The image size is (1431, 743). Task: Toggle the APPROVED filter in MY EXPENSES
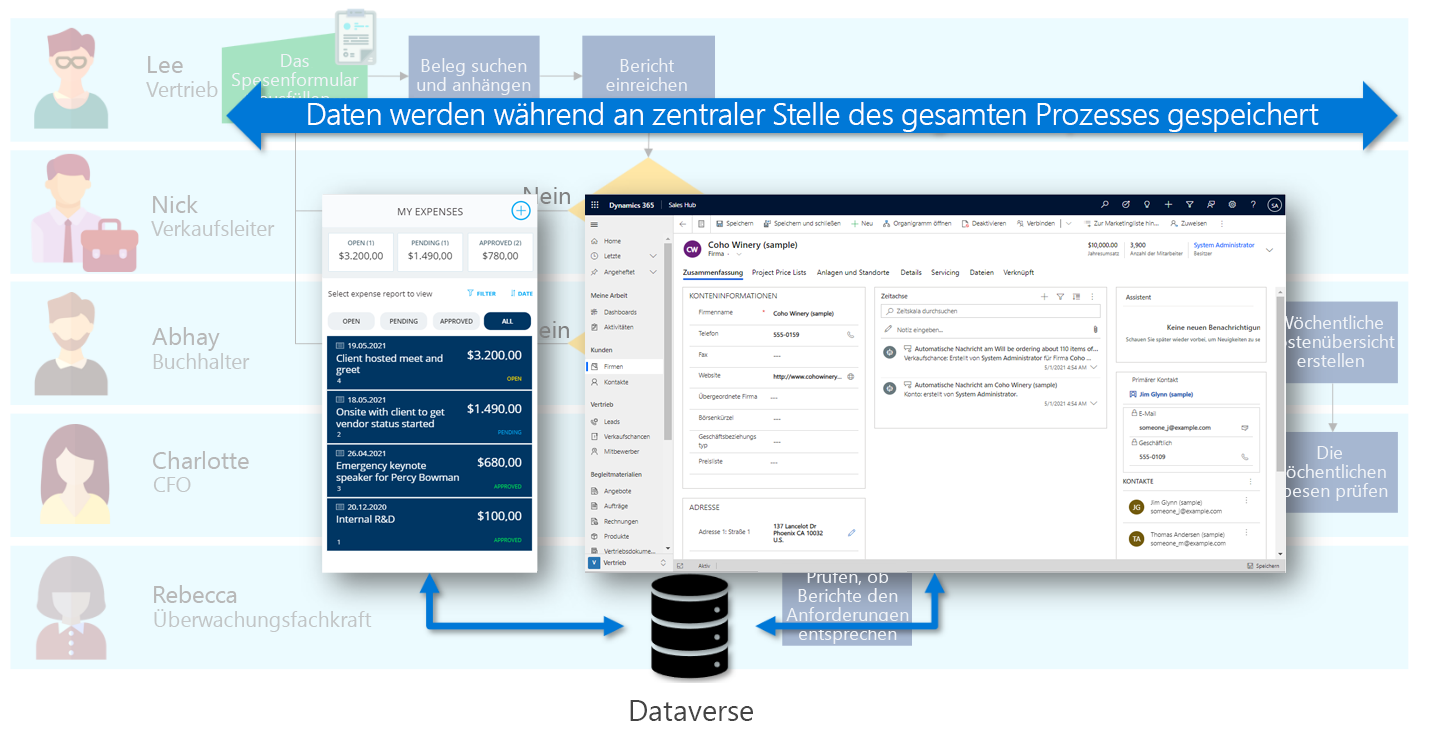(x=456, y=320)
